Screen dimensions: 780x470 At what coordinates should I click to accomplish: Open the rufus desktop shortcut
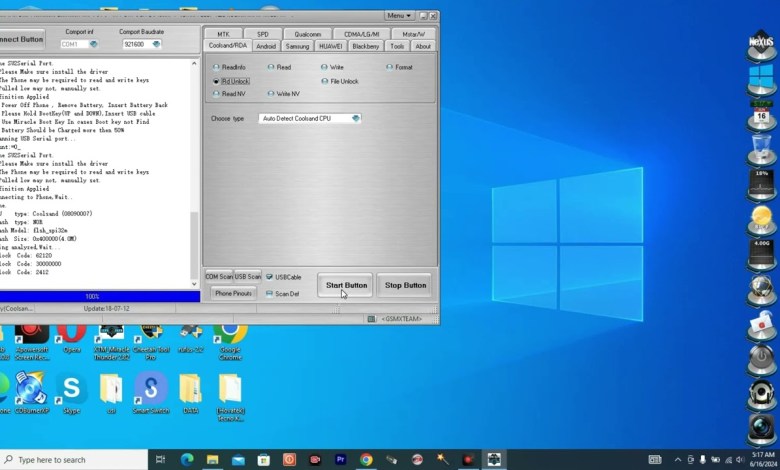191,339
